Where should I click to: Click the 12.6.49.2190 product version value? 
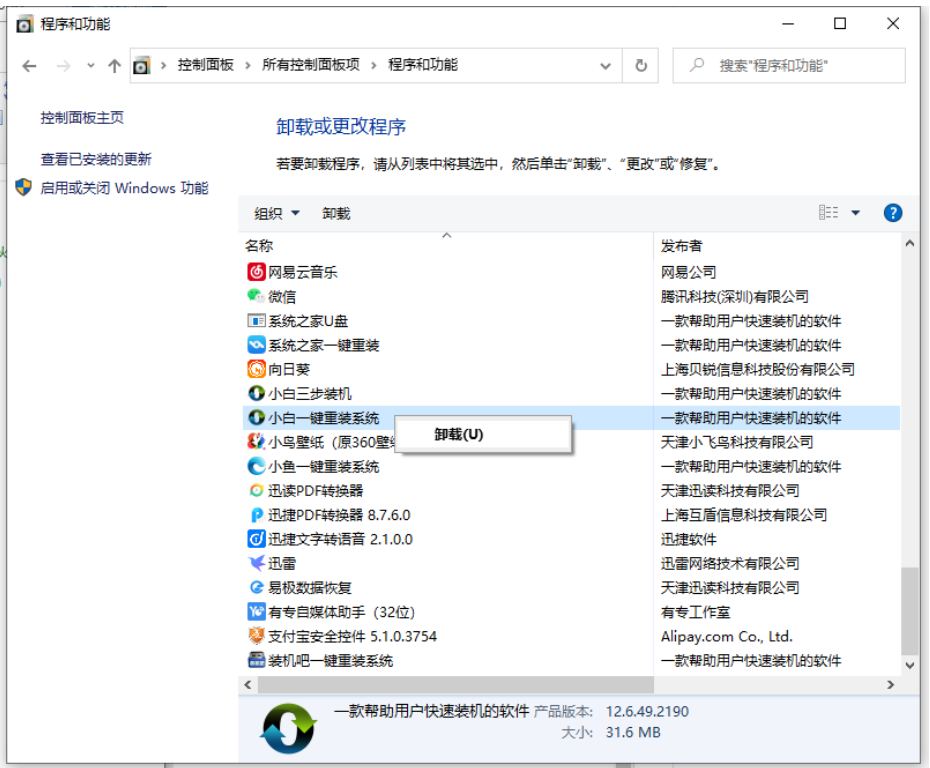[x=647, y=711]
